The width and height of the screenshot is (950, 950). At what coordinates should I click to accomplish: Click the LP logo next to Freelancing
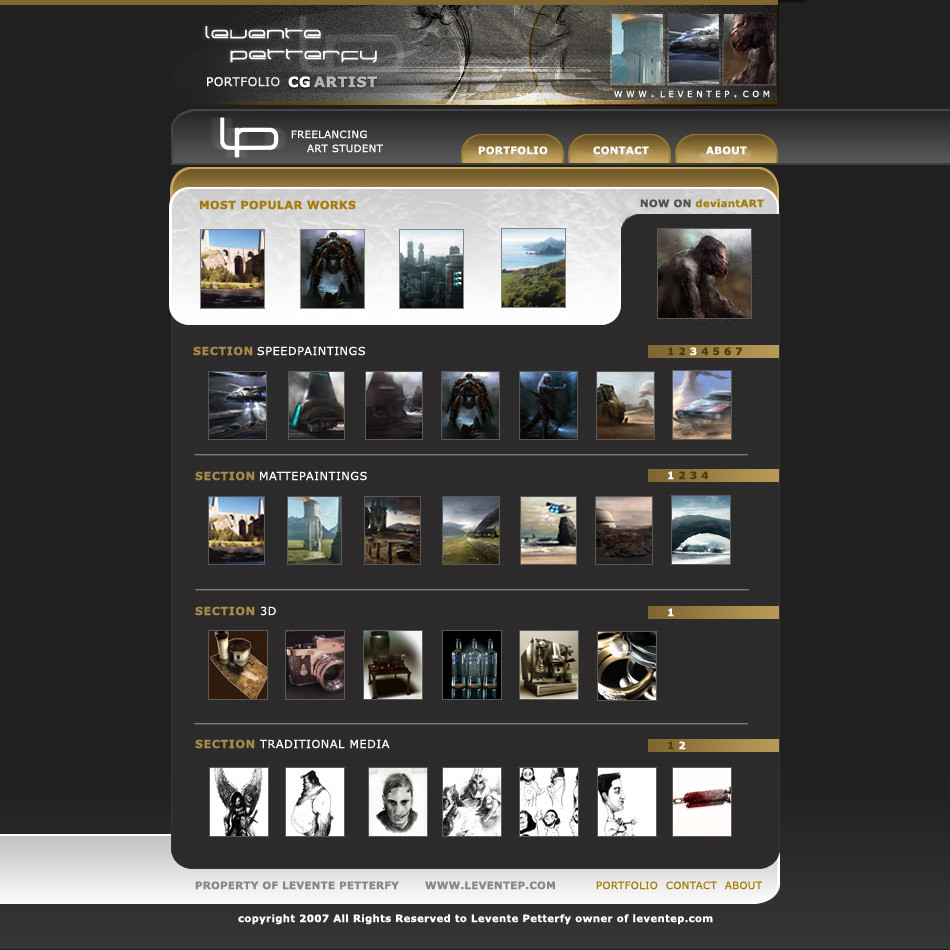pyautogui.click(x=248, y=136)
